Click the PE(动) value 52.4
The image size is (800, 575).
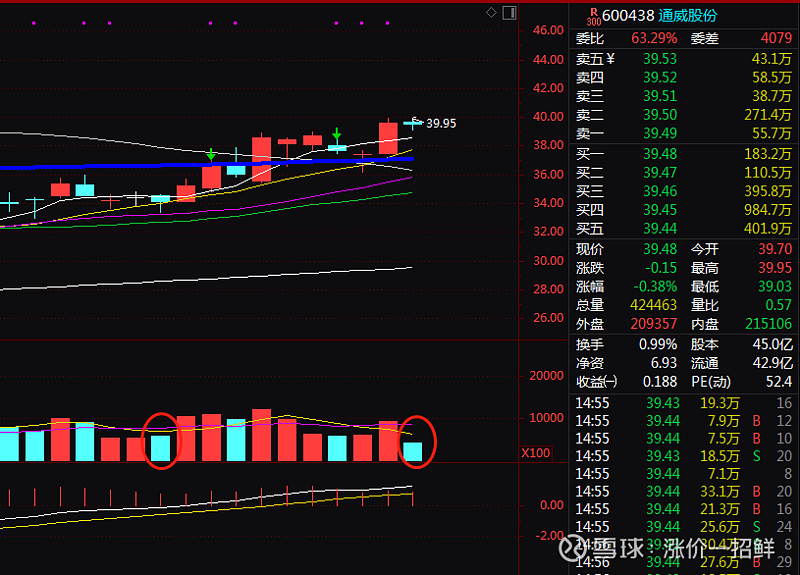(x=779, y=382)
